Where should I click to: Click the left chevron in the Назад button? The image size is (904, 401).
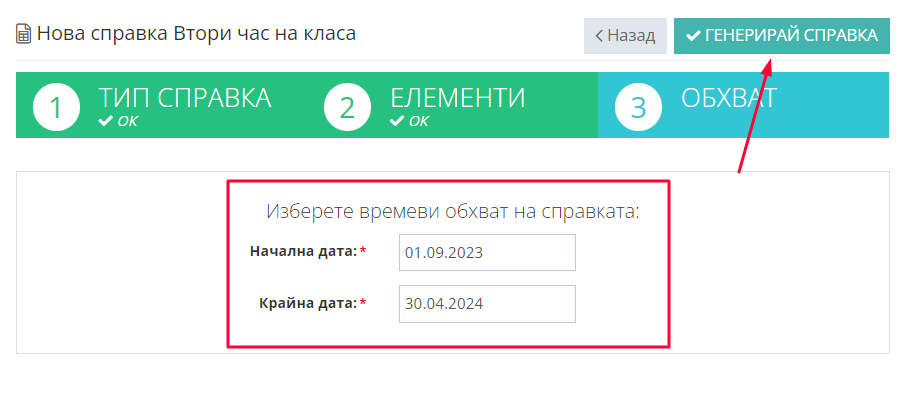pyautogui.click(x=599, y=36)
